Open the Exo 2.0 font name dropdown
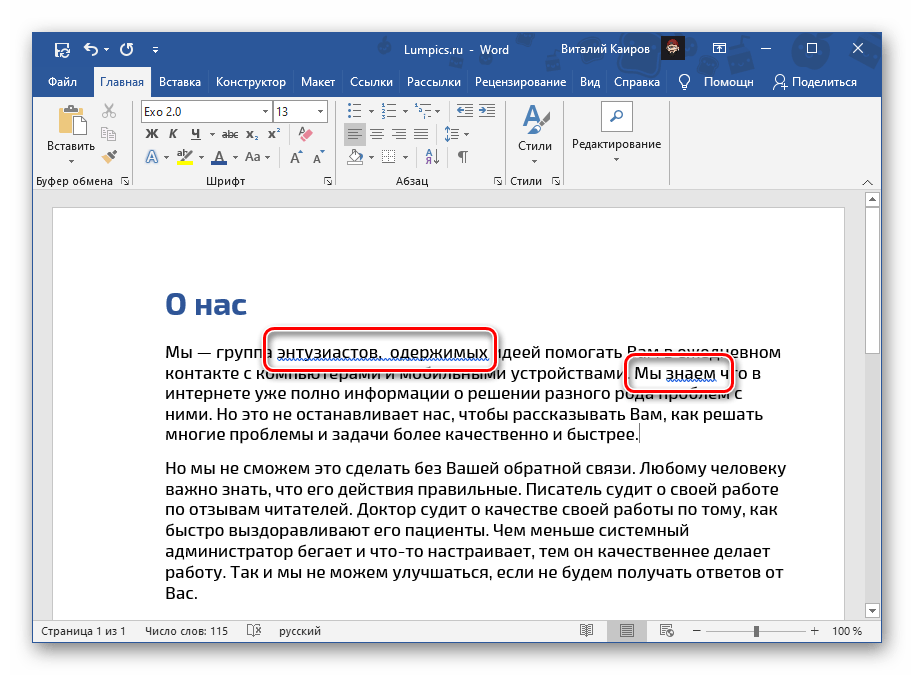 pos(265,111)
